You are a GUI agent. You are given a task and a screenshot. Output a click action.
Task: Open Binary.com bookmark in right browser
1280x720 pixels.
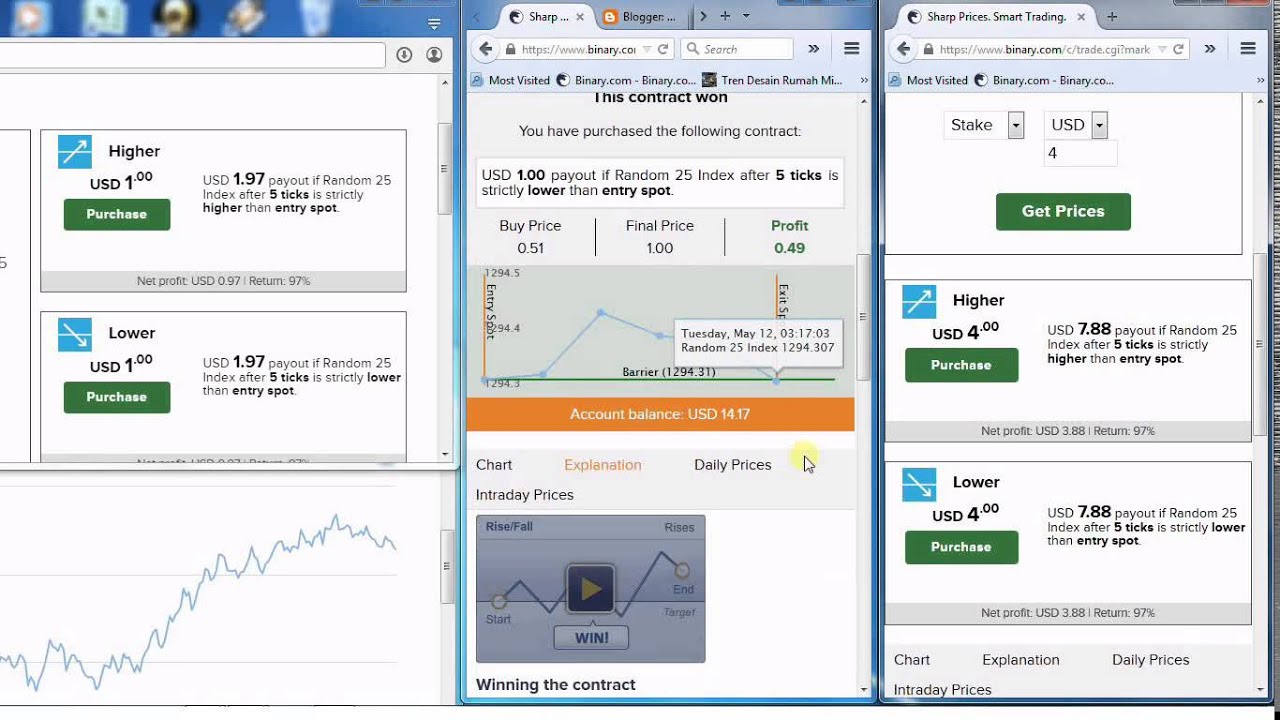click(1044, 80)
